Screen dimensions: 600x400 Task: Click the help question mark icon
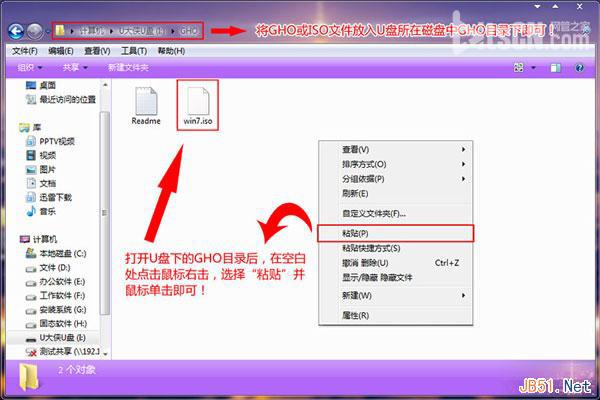pyautogui.click(x=580, y=68)
